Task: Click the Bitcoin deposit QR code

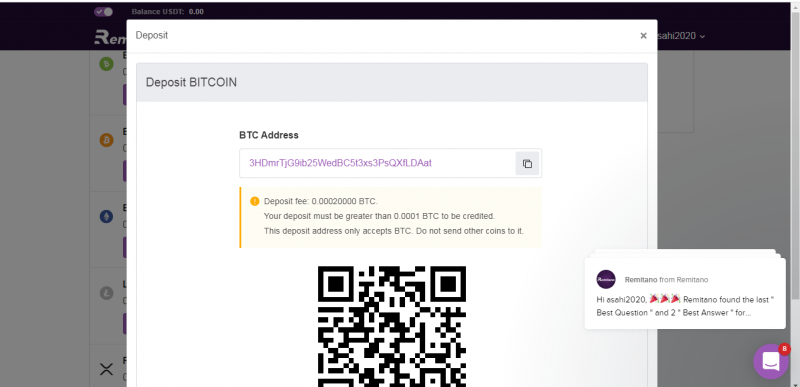Action: [x=391, y=326]
